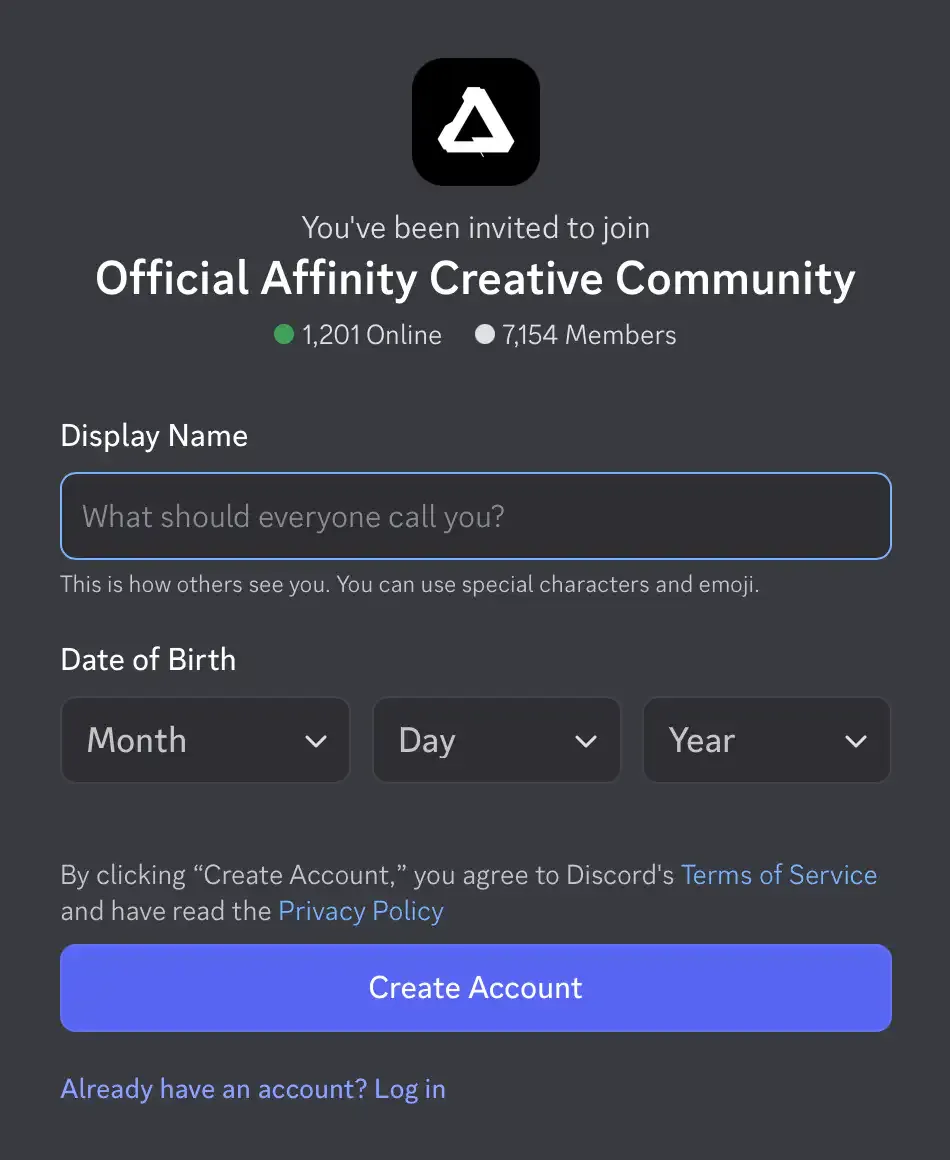Click the chevron arrow in the Month box
950x1160 pixels.
click(316, 741)
